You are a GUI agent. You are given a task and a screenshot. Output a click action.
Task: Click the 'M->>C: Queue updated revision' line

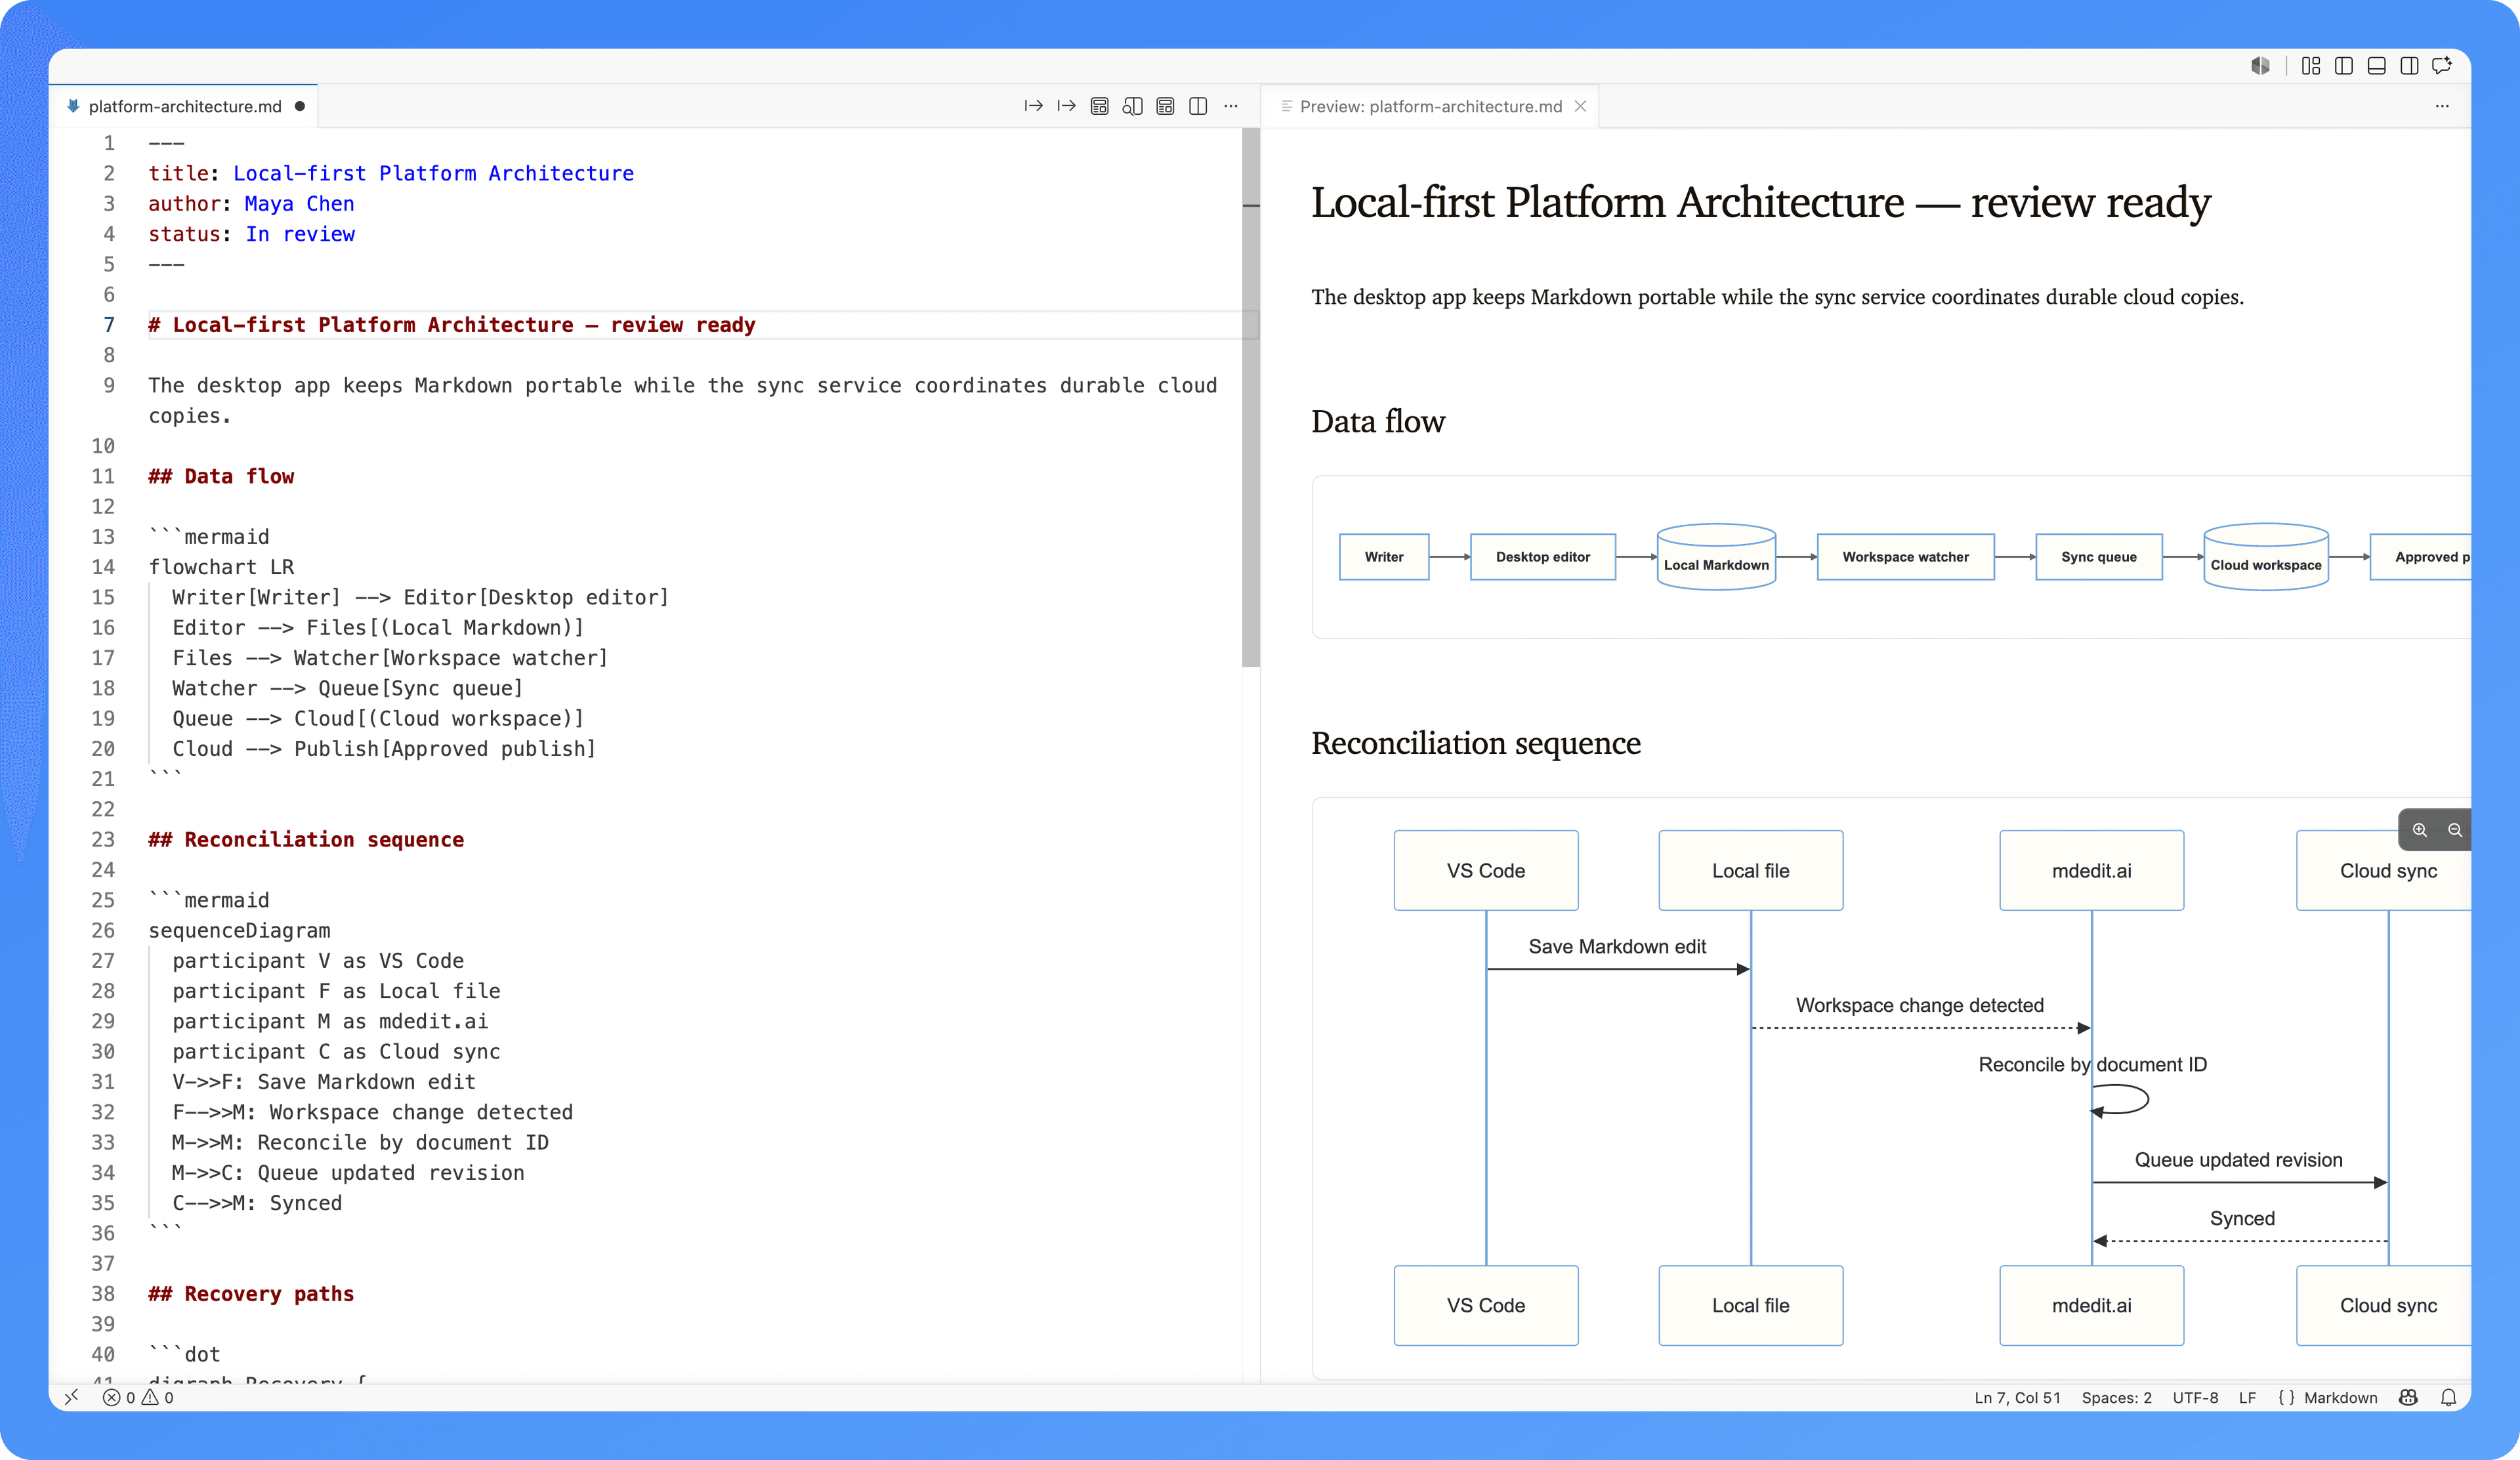coord(348,1173)
